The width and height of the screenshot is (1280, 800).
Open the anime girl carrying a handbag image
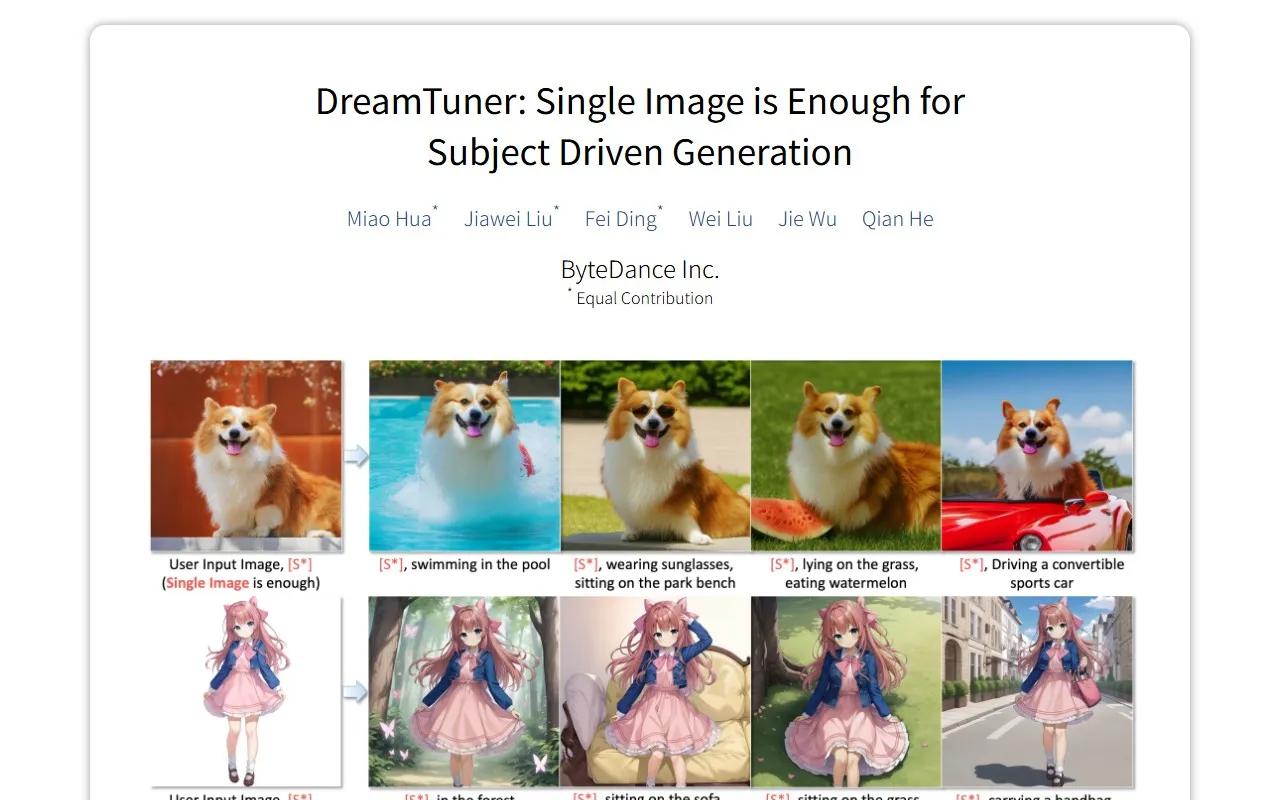coord(1037,690)
